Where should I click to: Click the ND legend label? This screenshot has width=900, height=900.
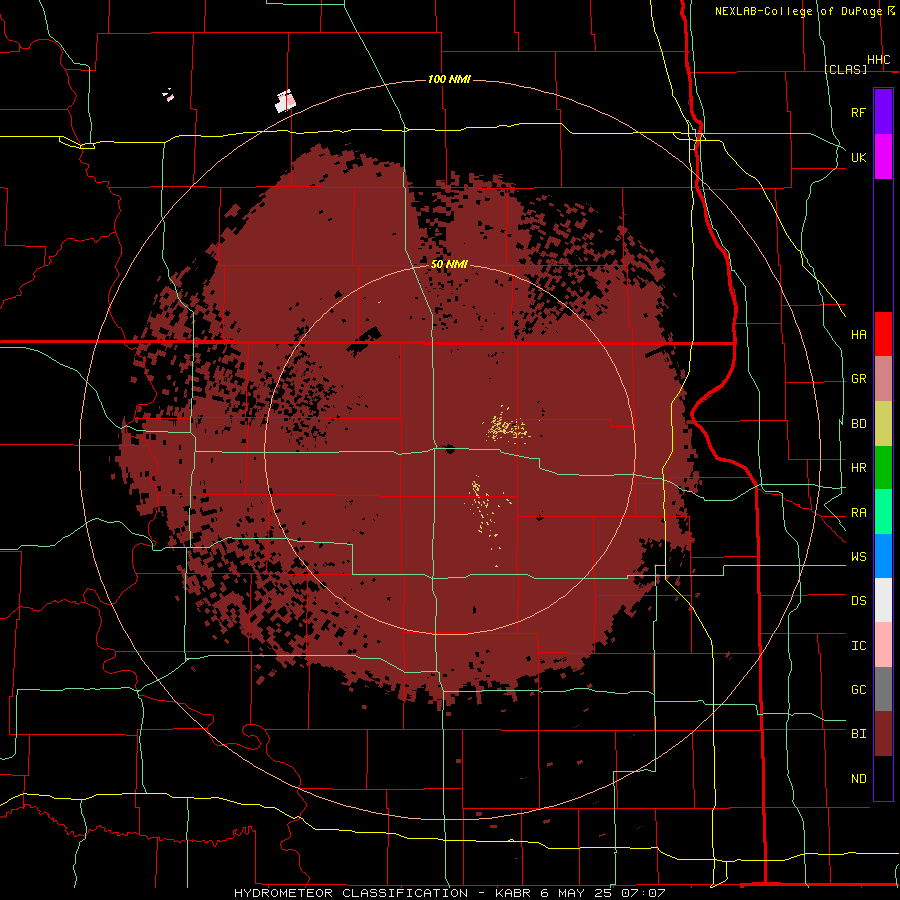click(x=858, y=779)
